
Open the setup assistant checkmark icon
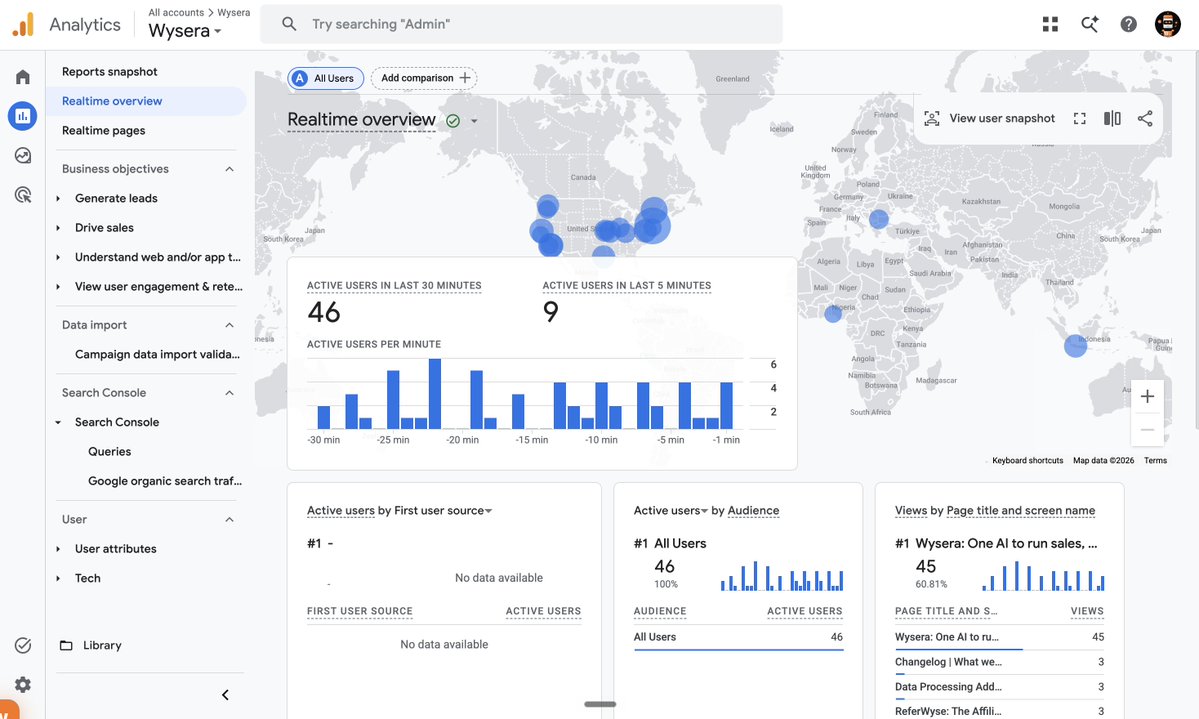23,645
